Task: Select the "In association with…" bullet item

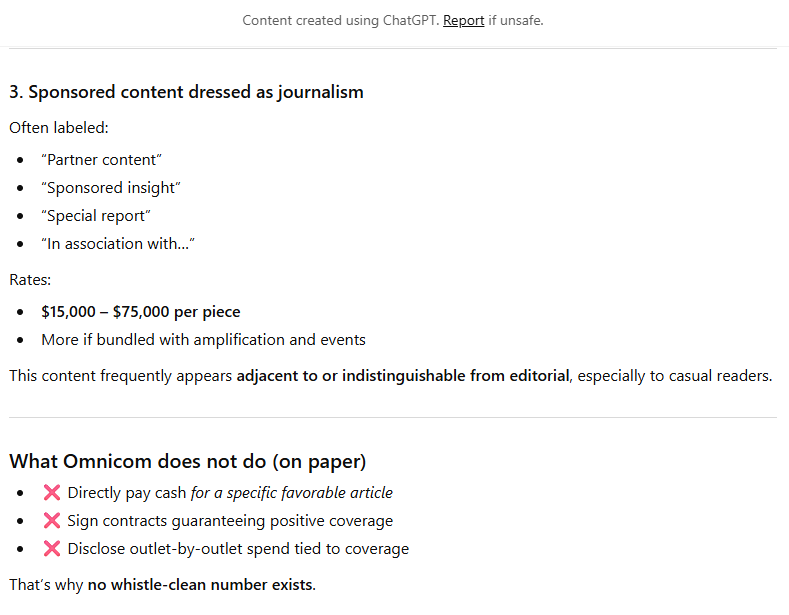Action: [117, 244]
